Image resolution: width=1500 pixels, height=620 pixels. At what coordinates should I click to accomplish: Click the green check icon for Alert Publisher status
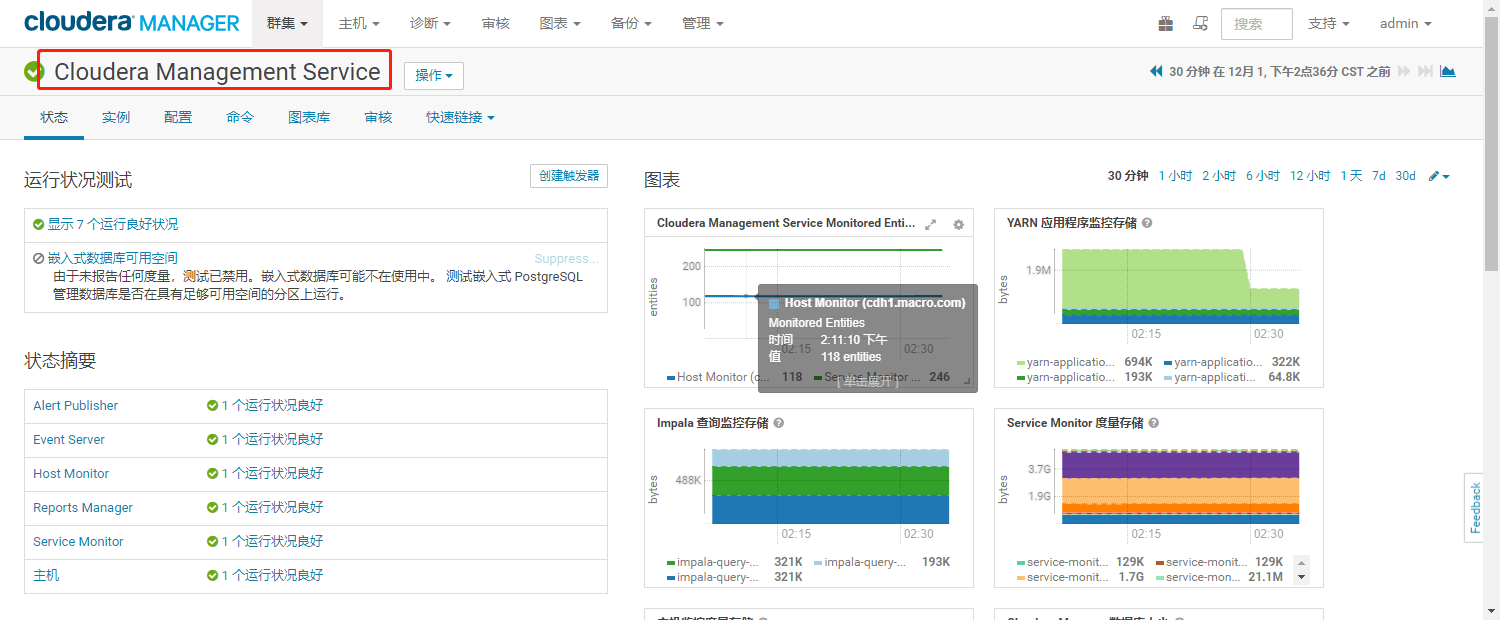click(212, 406)
